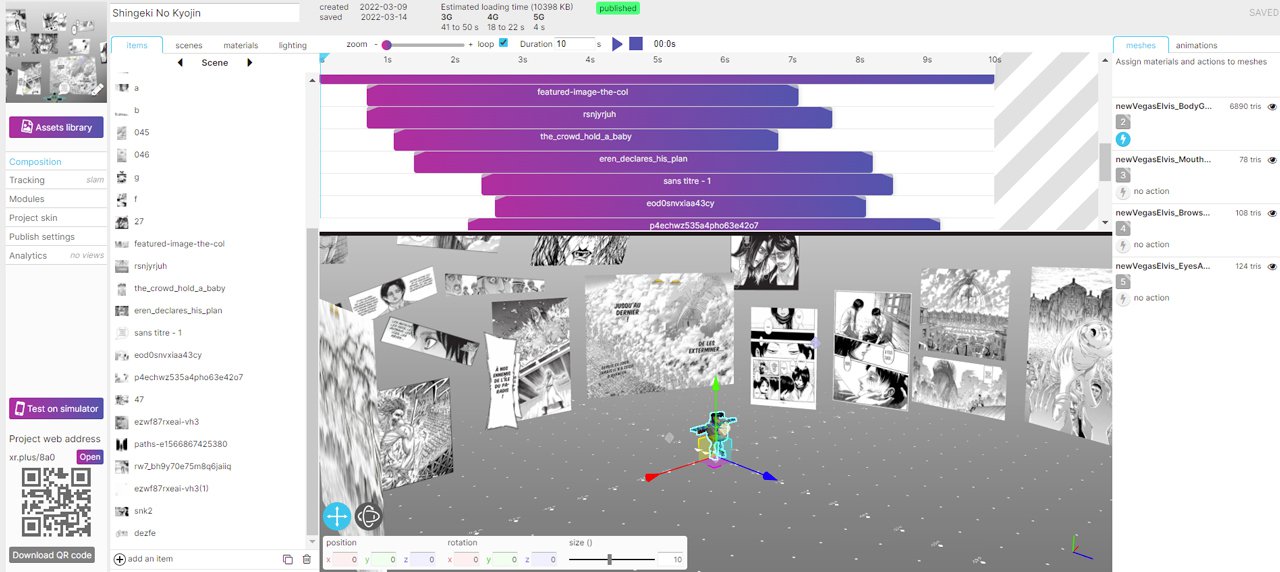Click the axis orientation gizmo in viewport corner
Viewport: 1280px width, 572px height.
point(1084,545)
